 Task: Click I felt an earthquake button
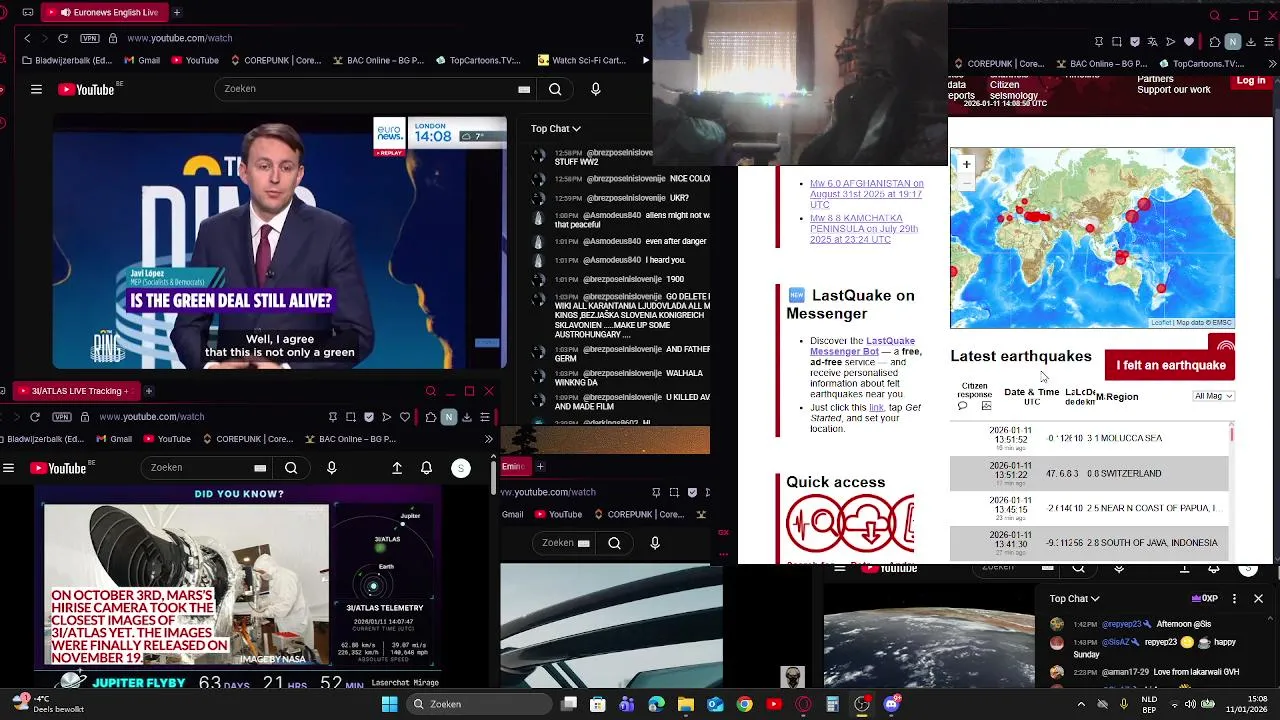[1170, 365]
